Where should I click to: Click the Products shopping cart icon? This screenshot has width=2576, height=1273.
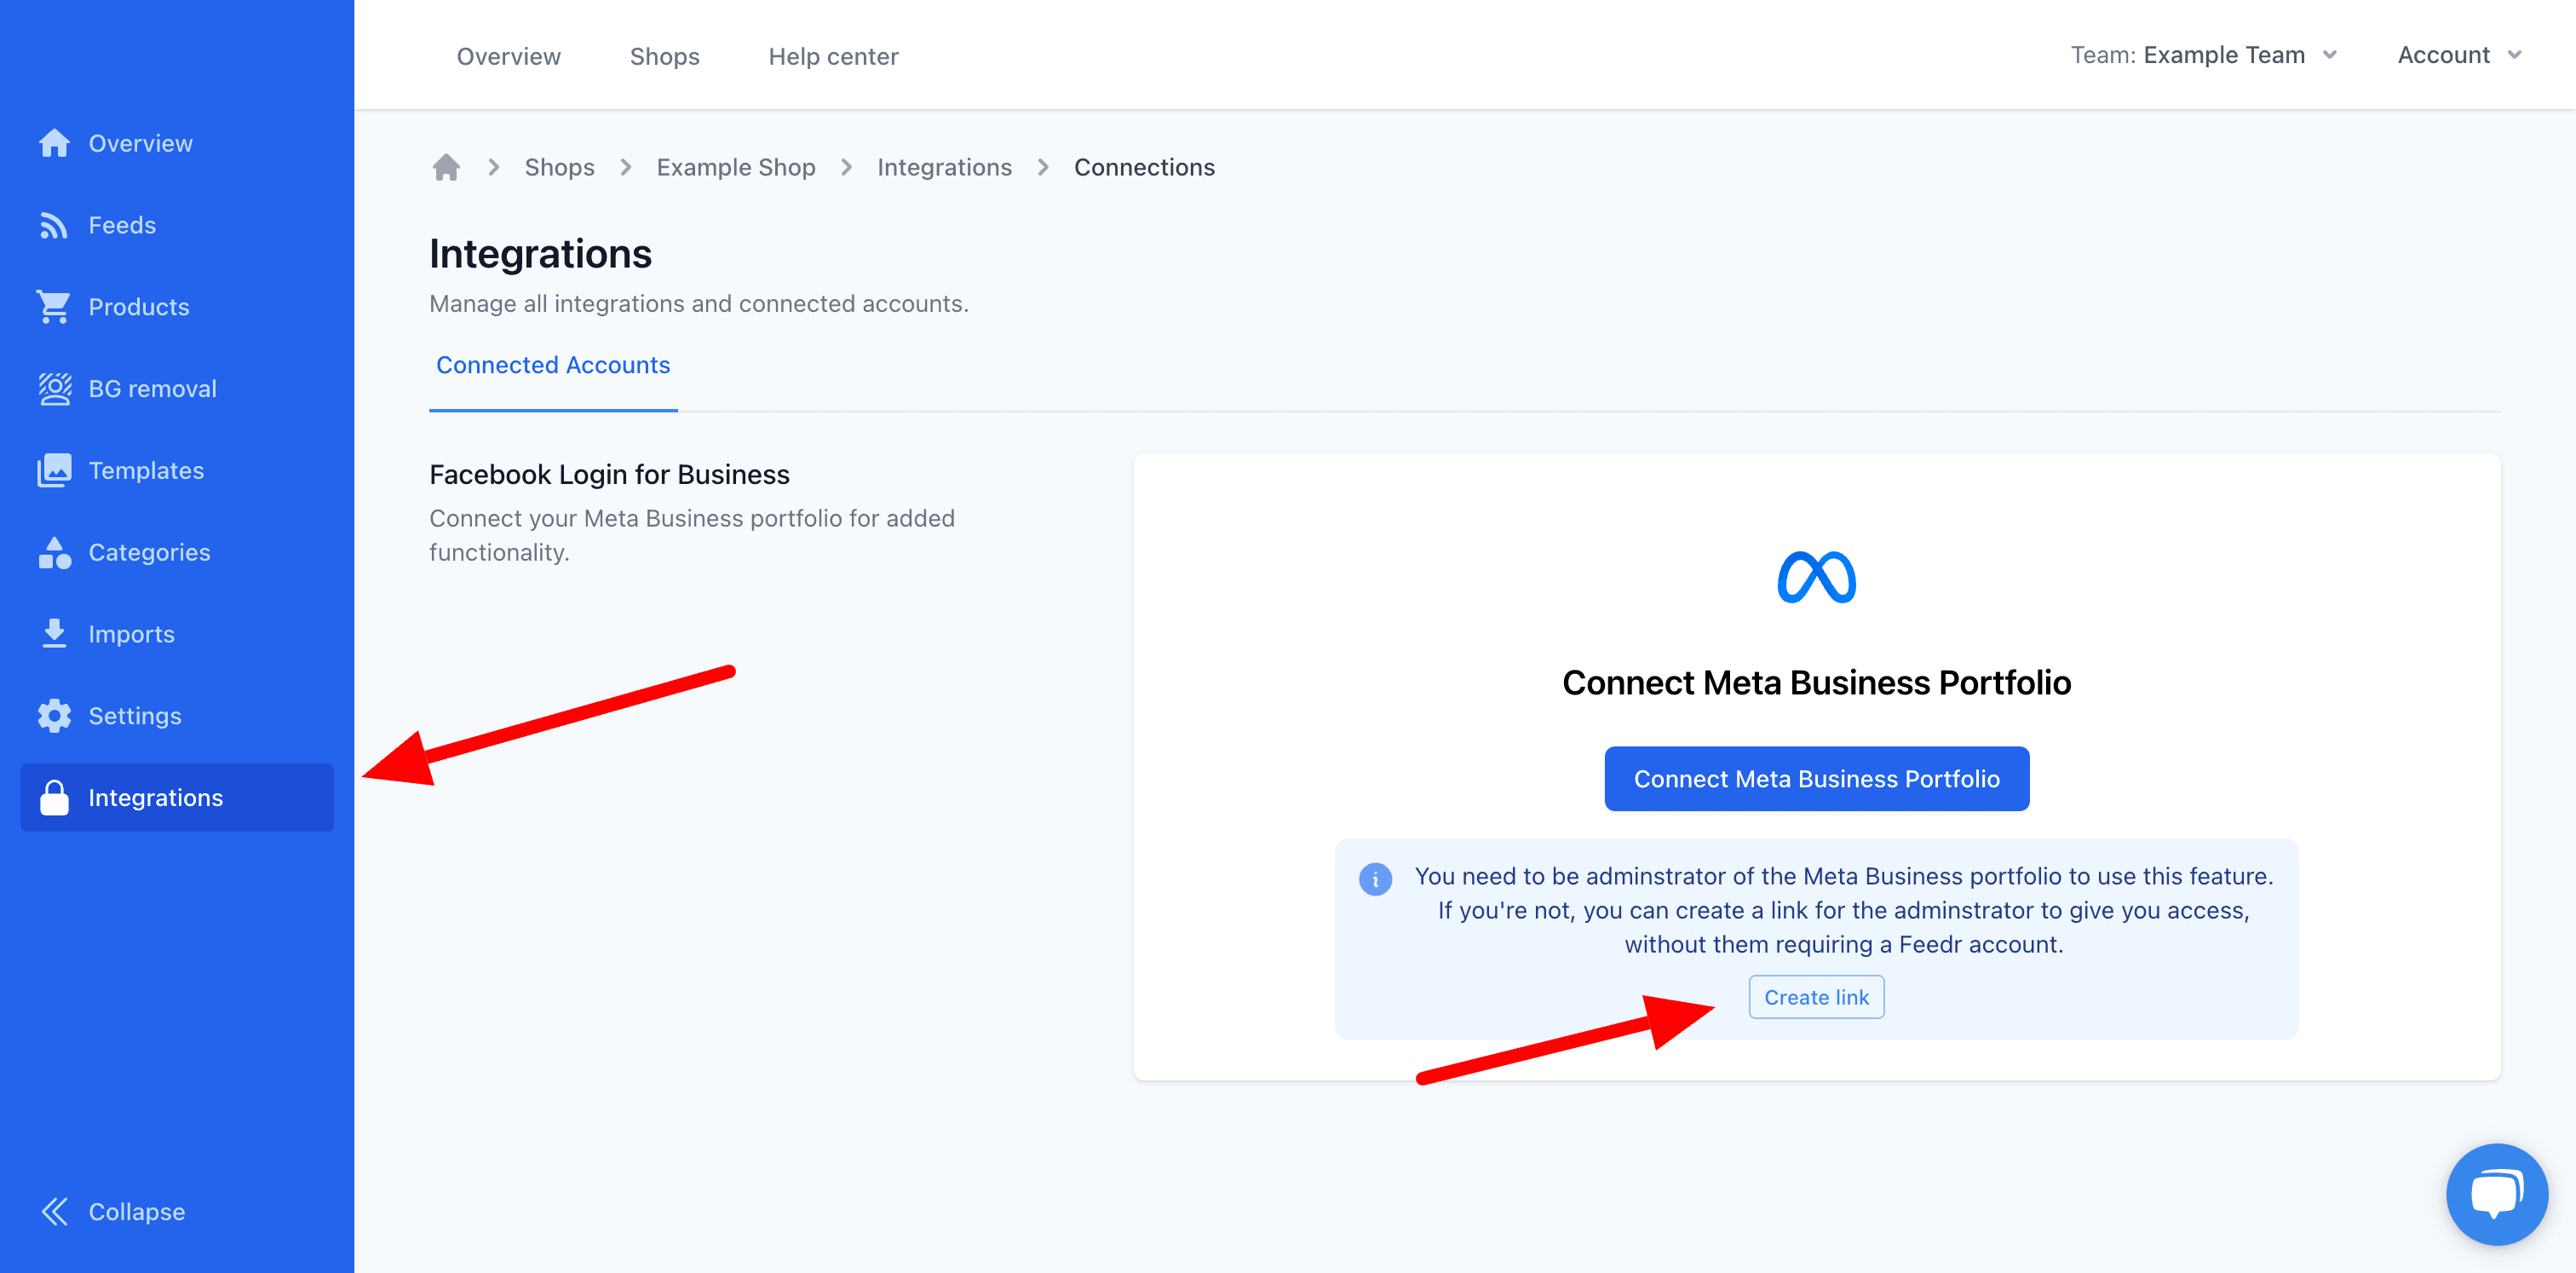[x=54, y=306]
